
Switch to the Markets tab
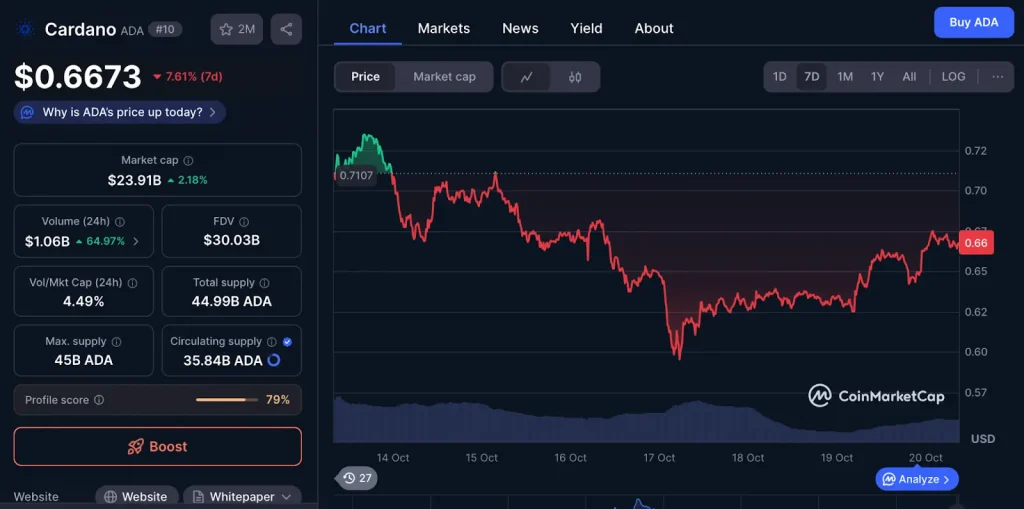(443, 28)
